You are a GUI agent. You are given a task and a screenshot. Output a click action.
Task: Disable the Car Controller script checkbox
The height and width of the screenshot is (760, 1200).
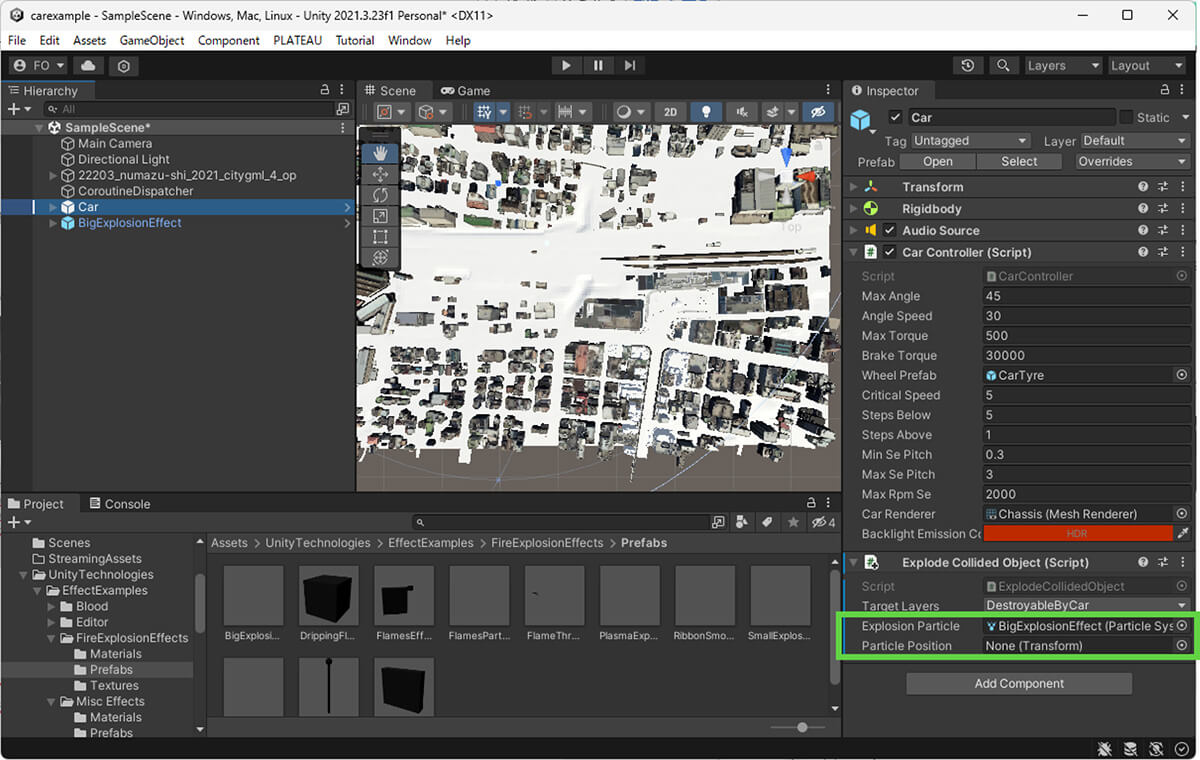890,253
